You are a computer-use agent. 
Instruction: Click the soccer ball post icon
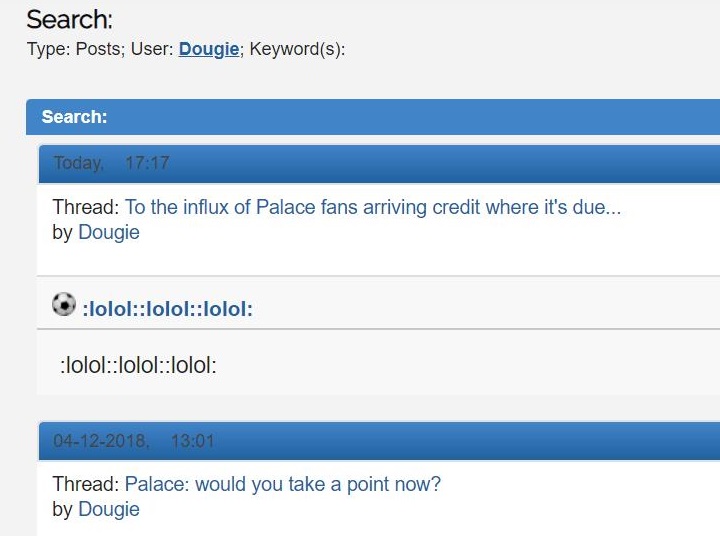[x=64, y=304]
